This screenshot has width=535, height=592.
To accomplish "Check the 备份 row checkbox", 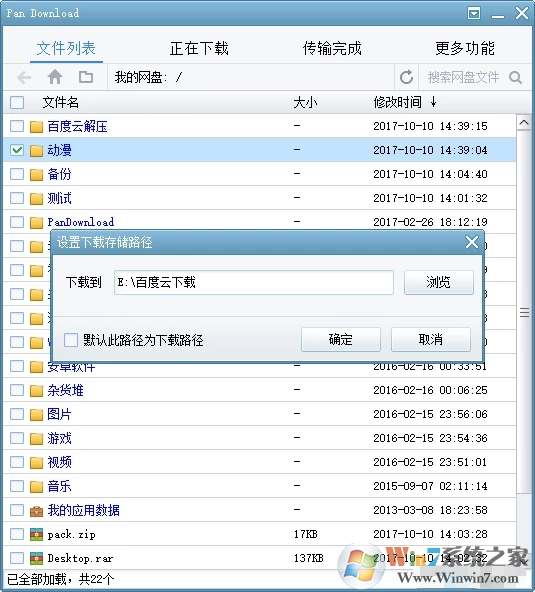I will point(17,174).
